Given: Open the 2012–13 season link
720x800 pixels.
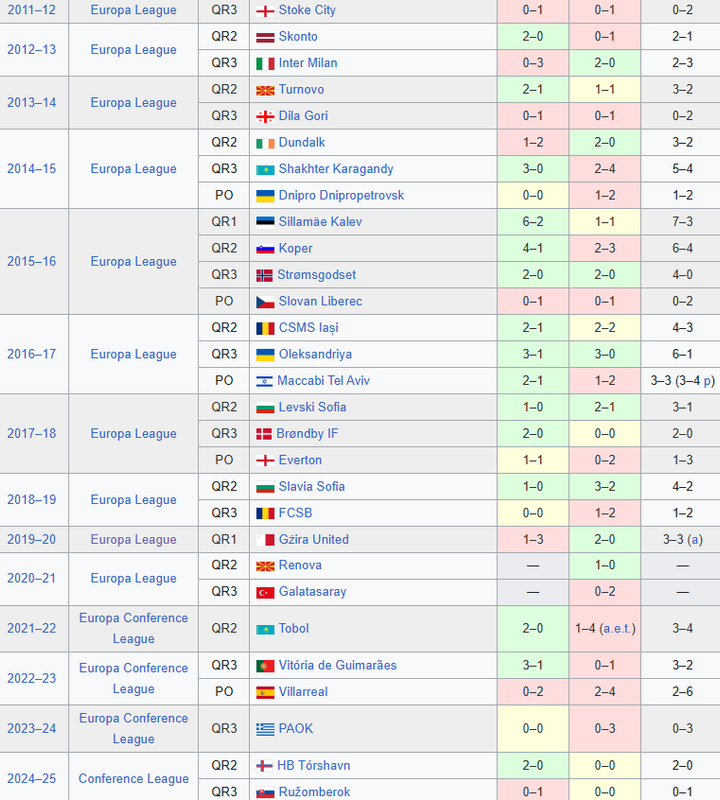Looking at the screenshot, I should [x=32, y=49].
